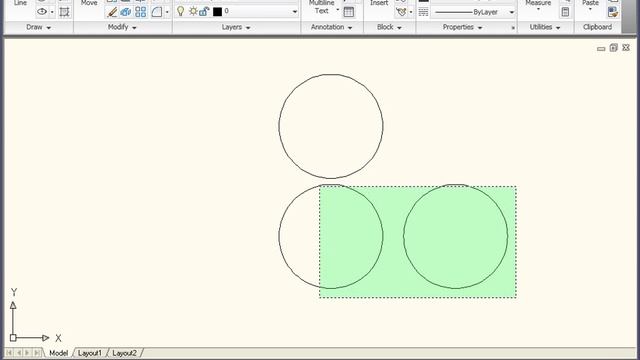Click the Explode icon in Modify panel
The width and height of the screenshot is (640, 360).
click(126, 12)
